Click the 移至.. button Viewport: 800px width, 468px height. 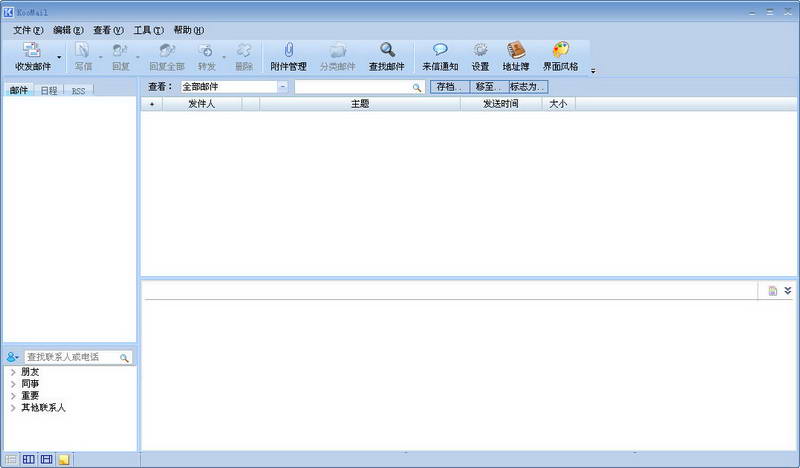(x=489, y=87)
